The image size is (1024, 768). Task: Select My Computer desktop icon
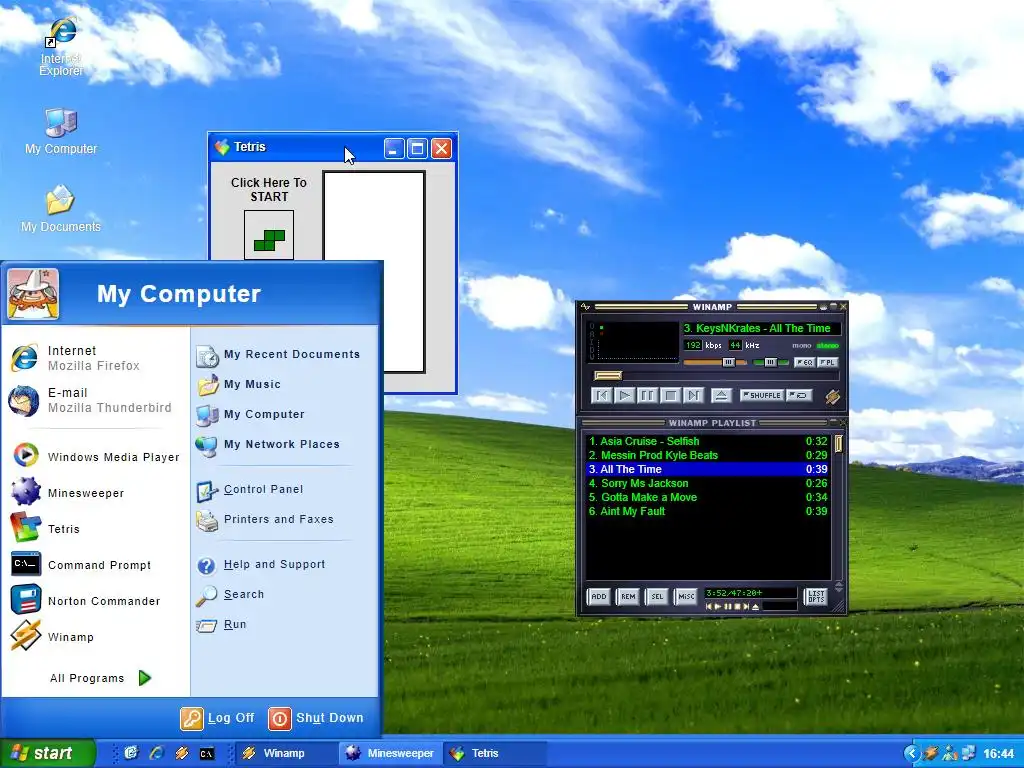(61, 132)
